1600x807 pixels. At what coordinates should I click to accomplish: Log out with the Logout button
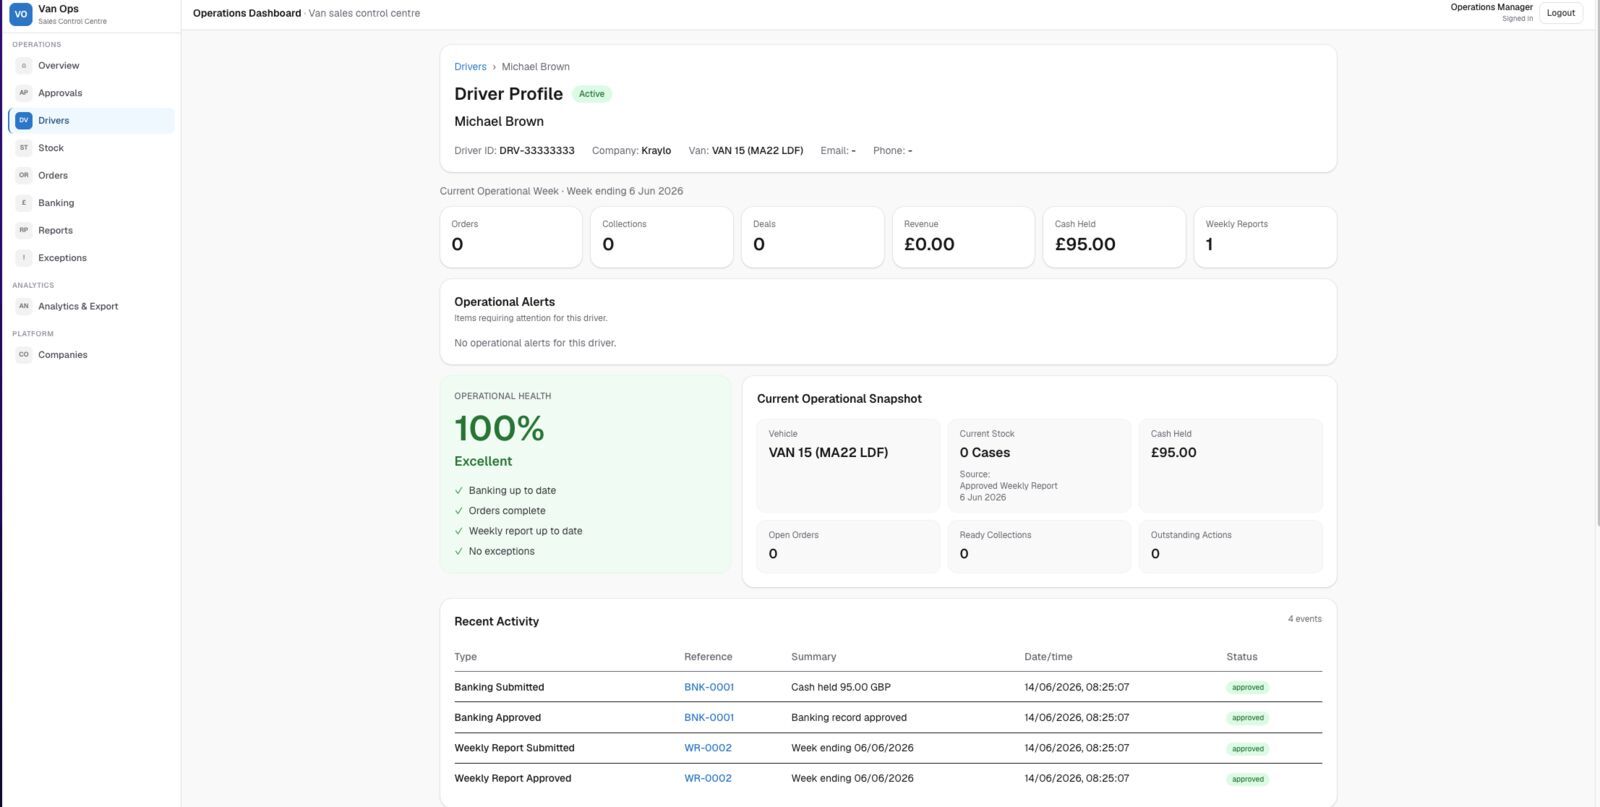coord(1560,13)
